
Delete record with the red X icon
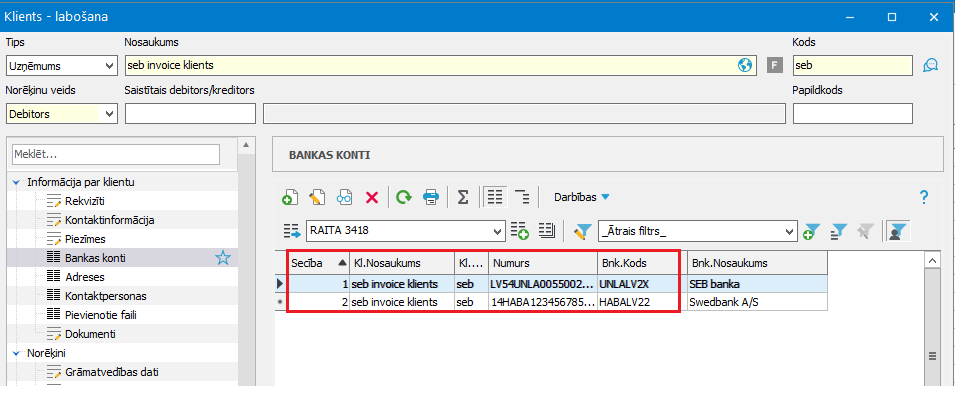click(x=372, y=197)
